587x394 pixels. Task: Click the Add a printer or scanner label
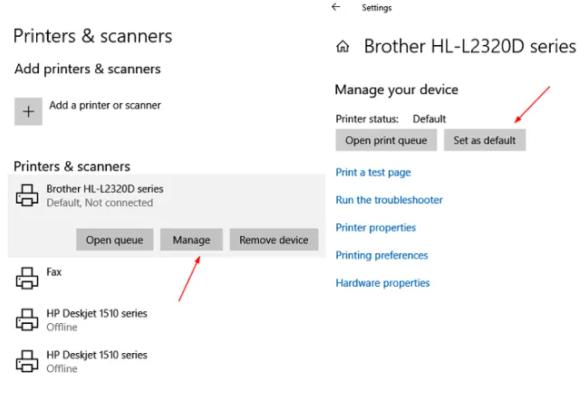(105, 105)
